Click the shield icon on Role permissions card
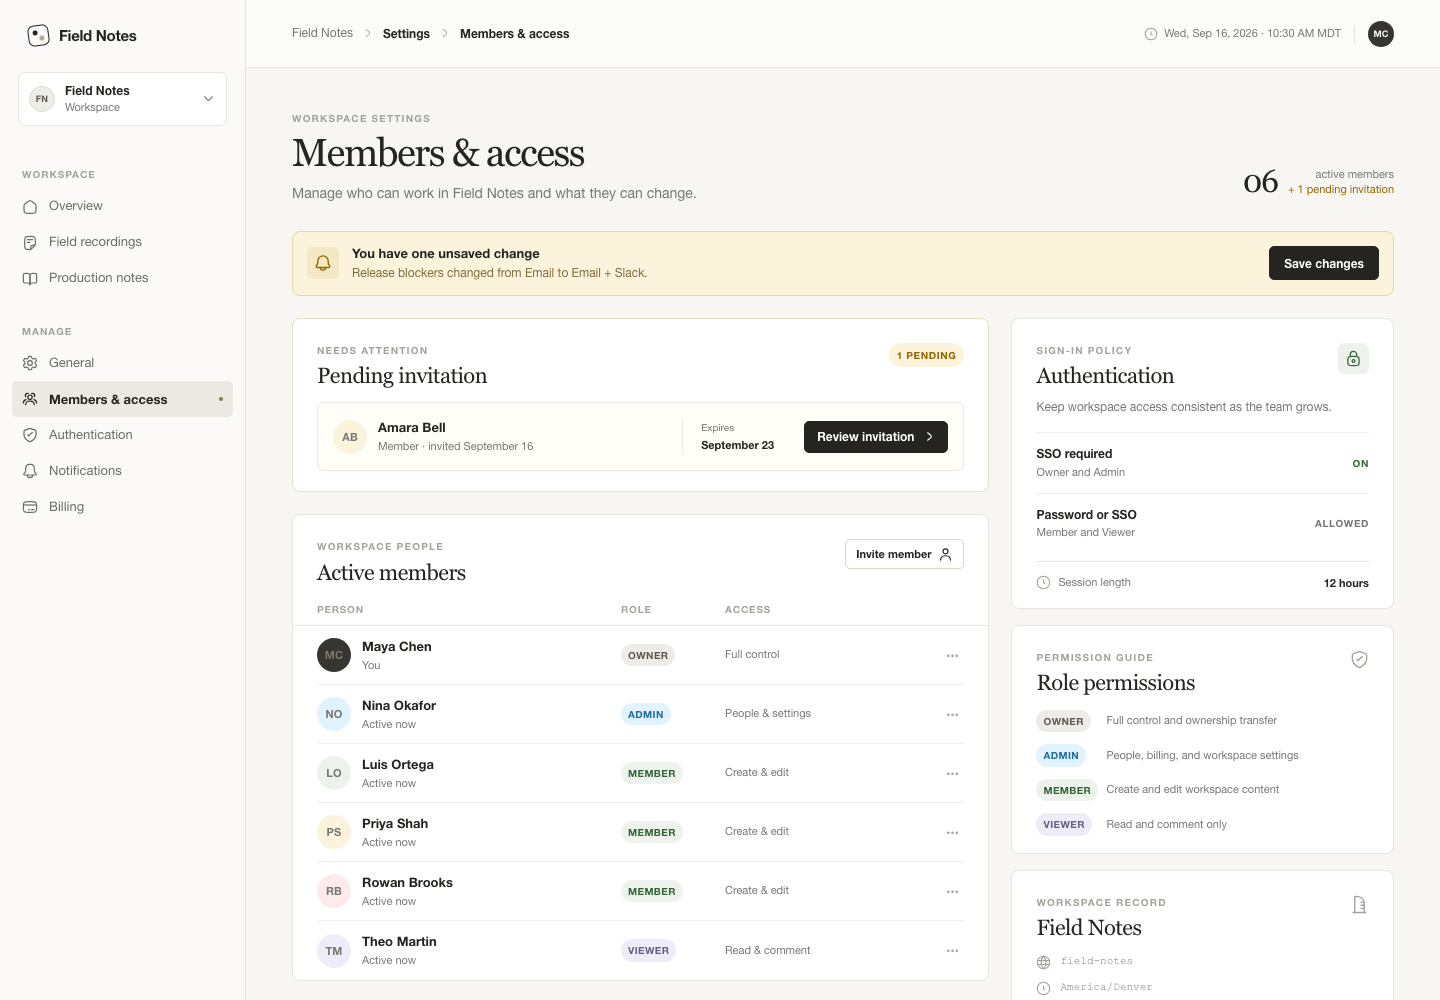 tap(1359, 659)
